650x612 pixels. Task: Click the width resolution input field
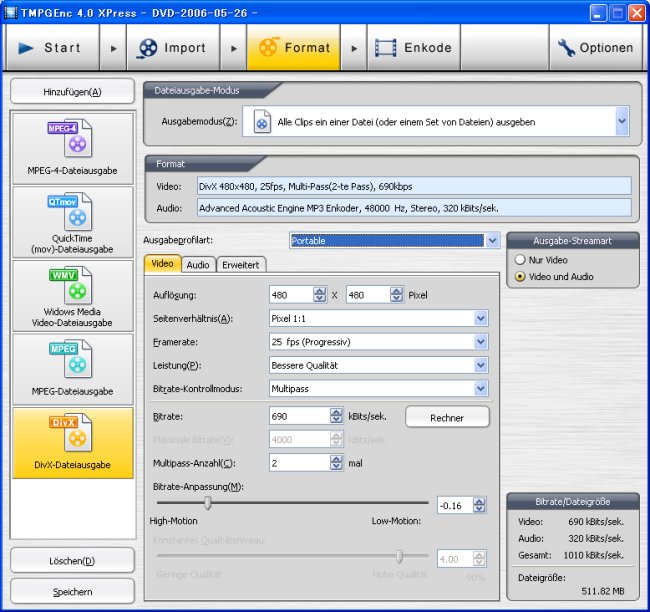[291, 295]
